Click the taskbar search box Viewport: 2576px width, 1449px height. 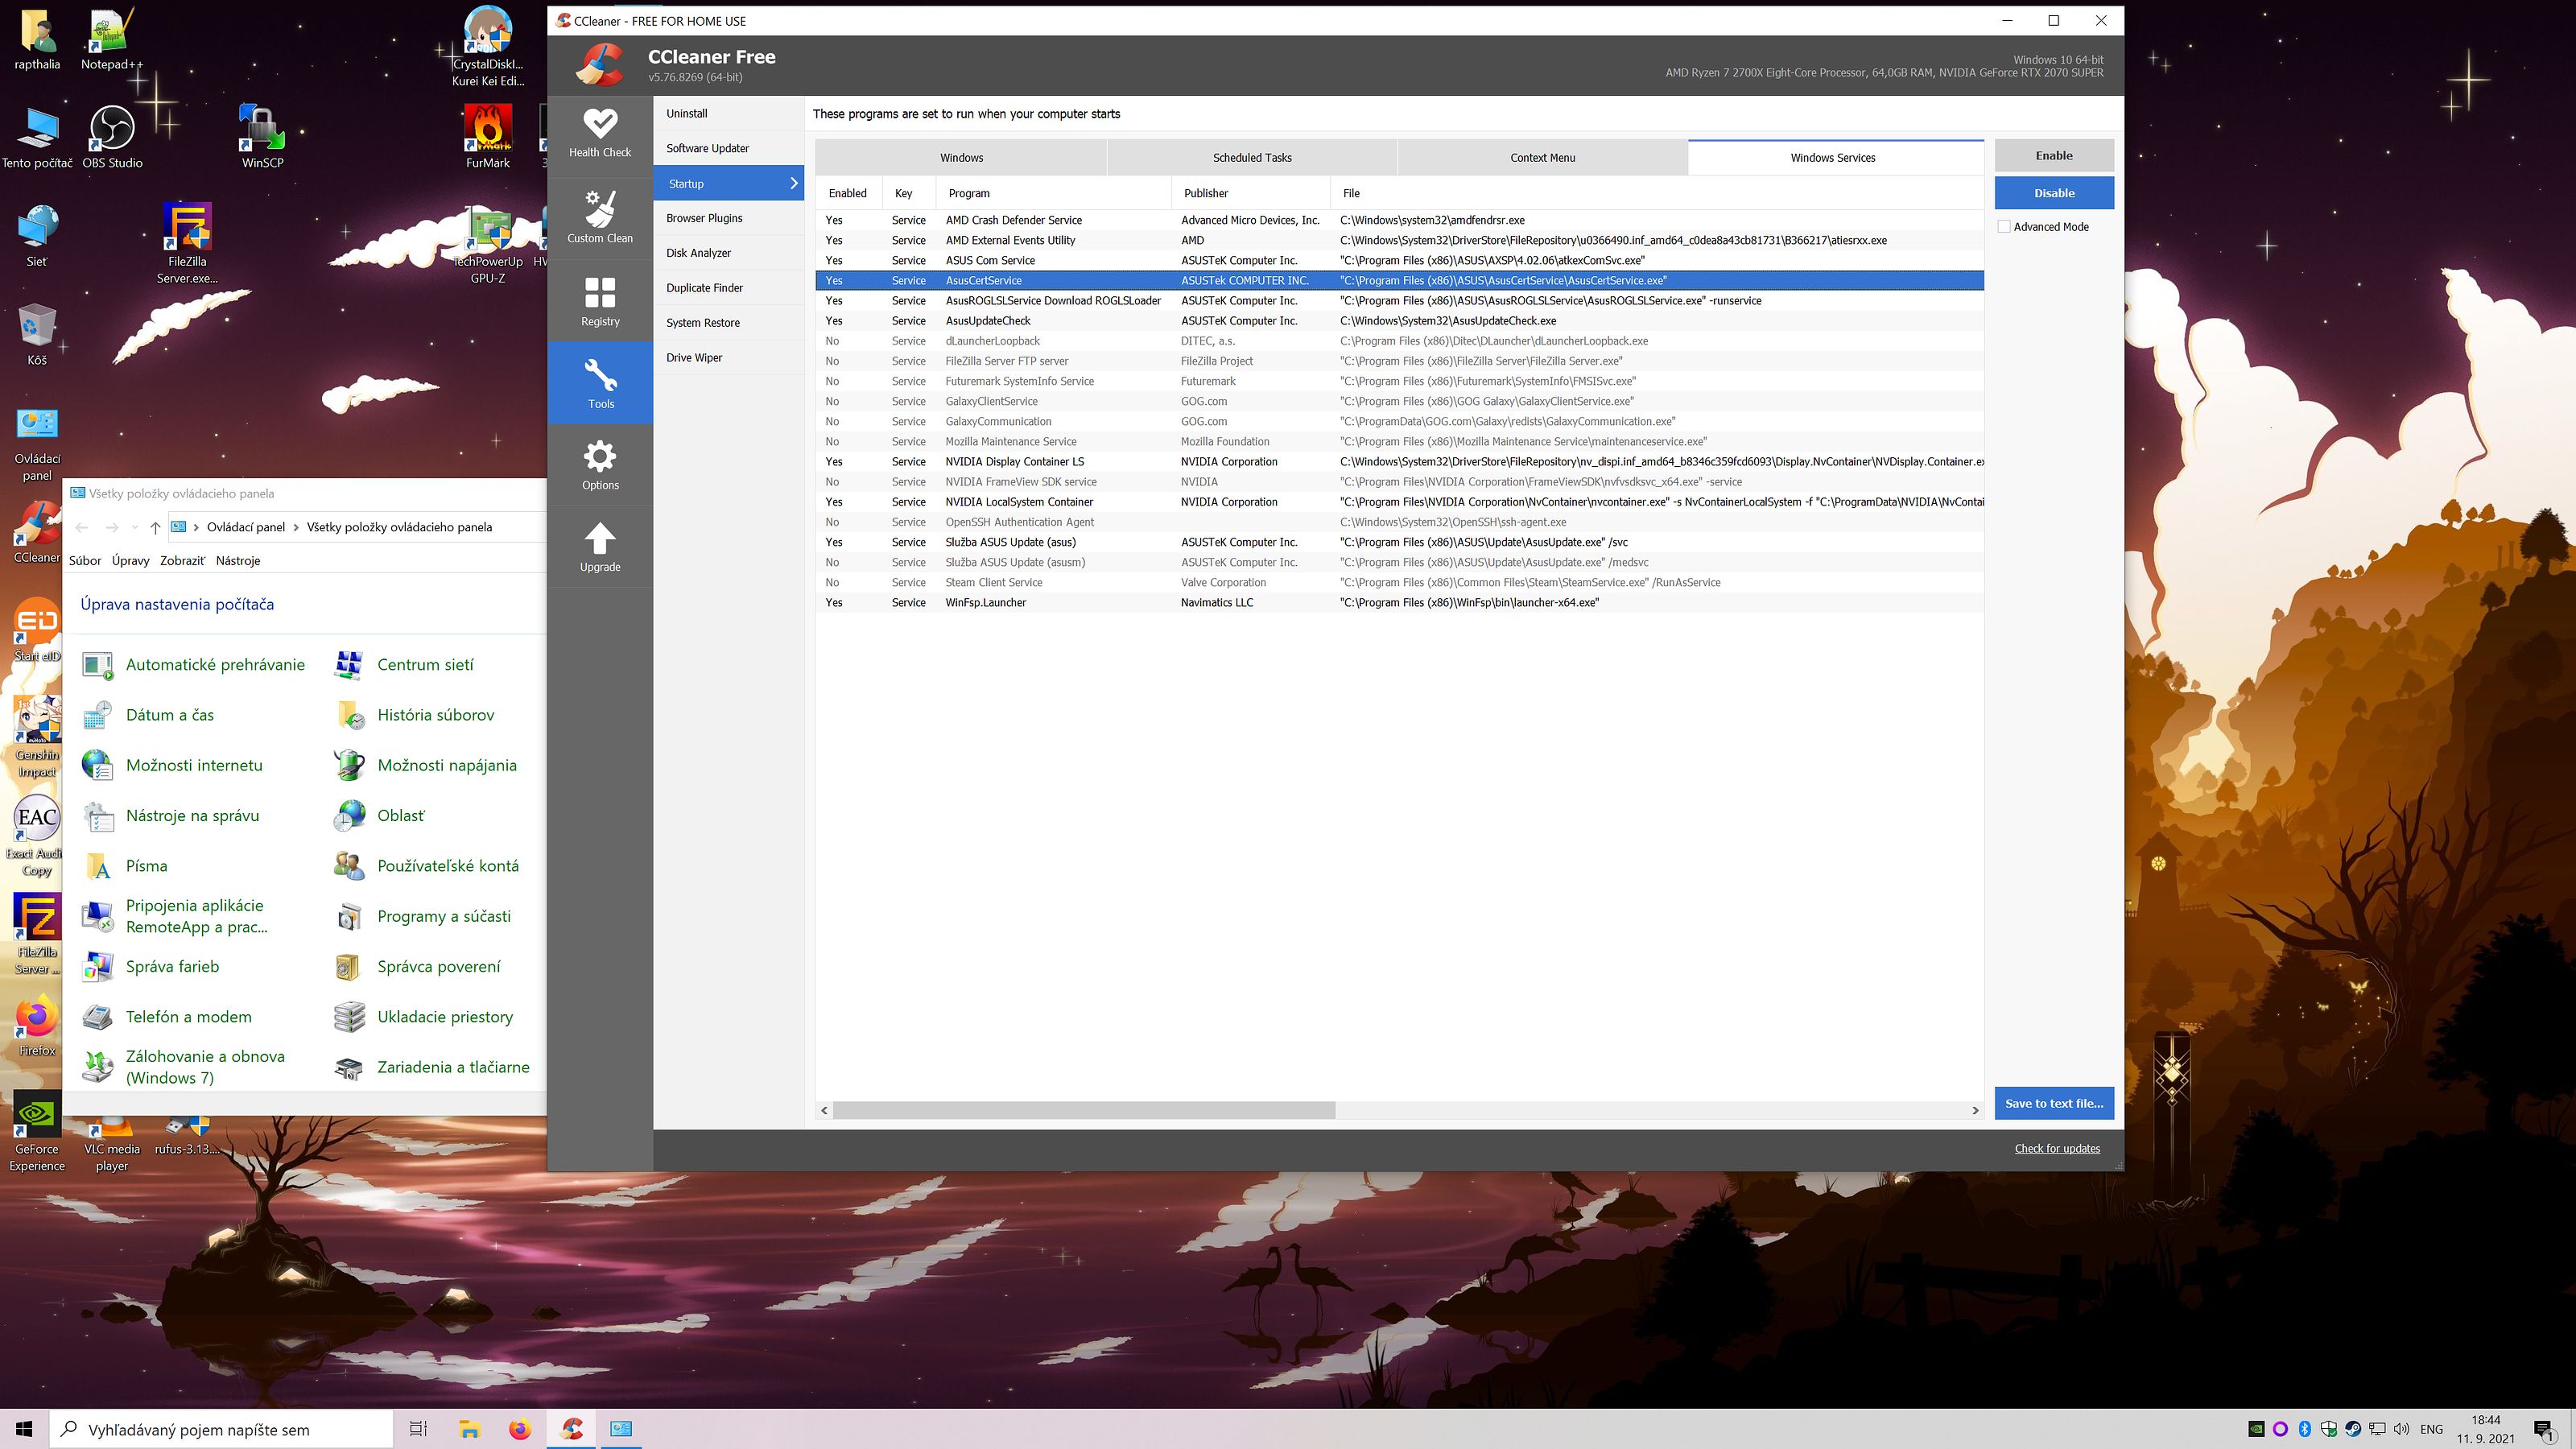(x=221, y=1429)
